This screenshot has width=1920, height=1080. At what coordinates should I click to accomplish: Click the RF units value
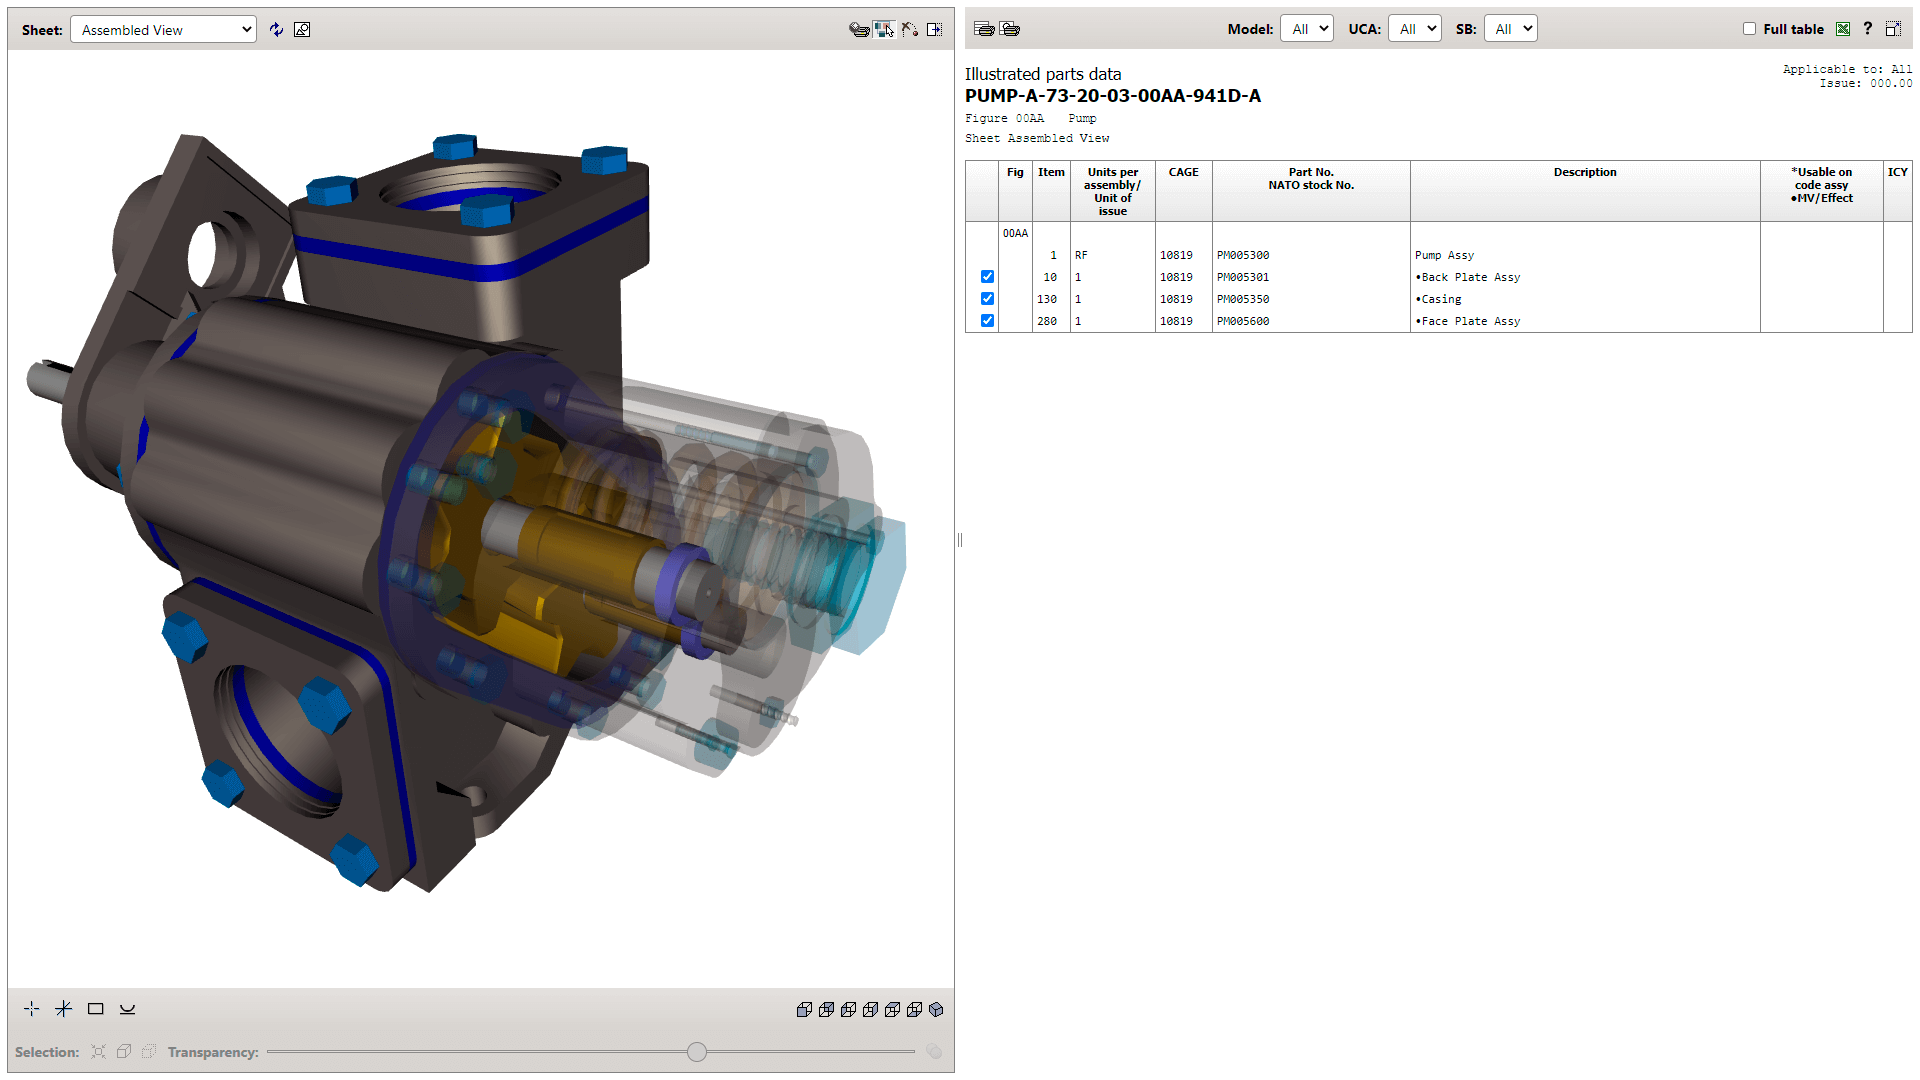(1081, 255)
